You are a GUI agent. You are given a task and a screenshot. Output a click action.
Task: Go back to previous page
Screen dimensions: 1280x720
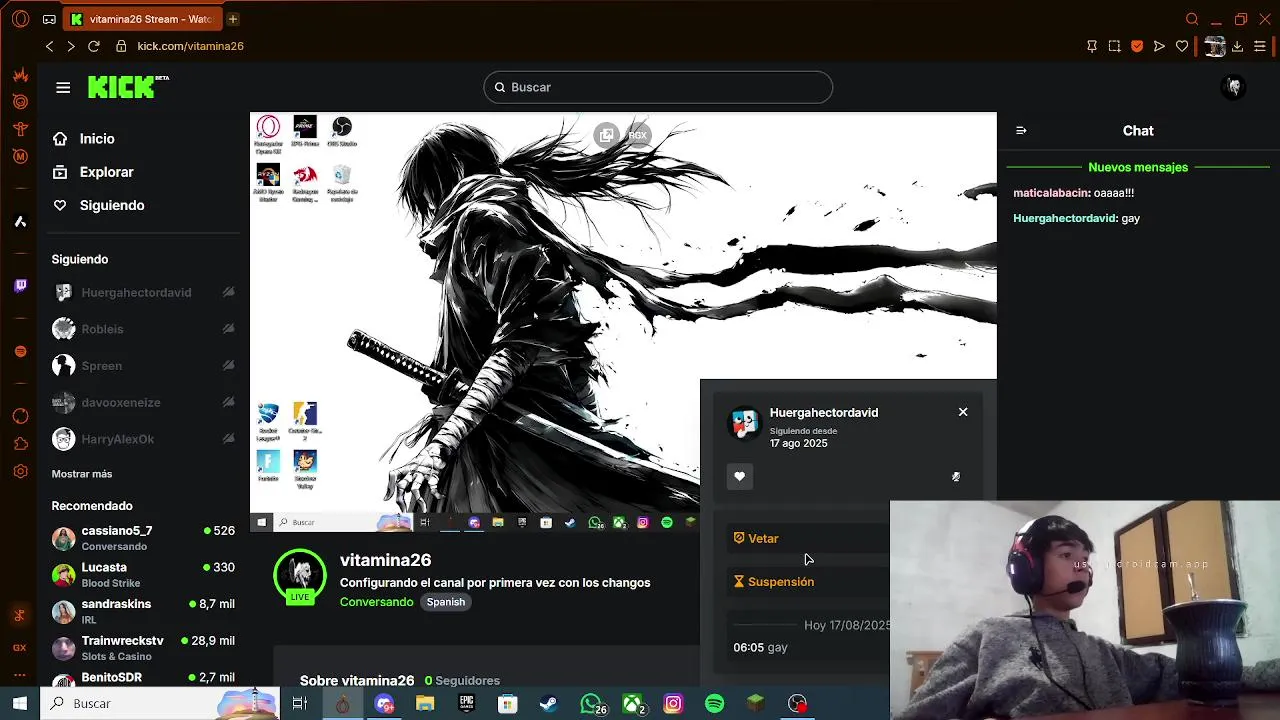(49, 46)
